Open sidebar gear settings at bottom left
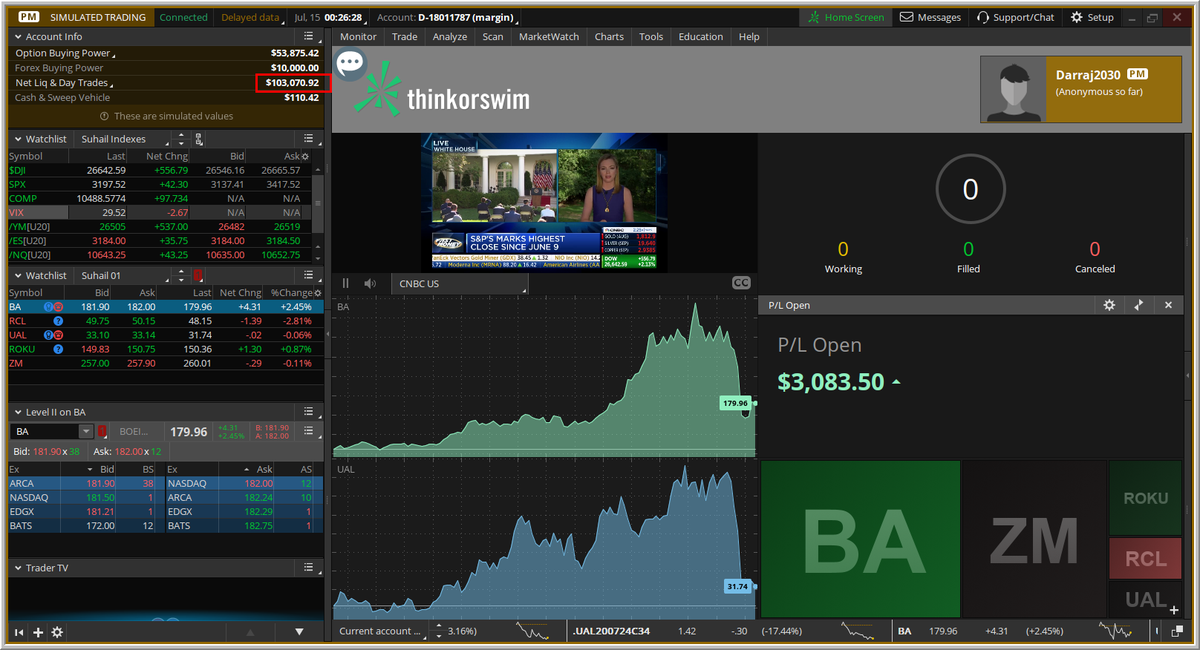 pos(57,632)
